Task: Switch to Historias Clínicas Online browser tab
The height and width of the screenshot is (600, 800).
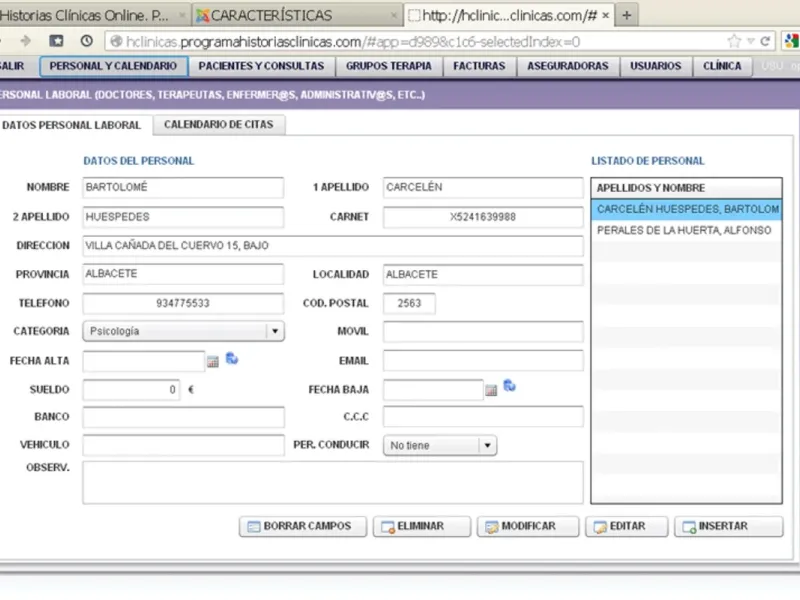Action: pyautogui.click(x=92, y=16)
